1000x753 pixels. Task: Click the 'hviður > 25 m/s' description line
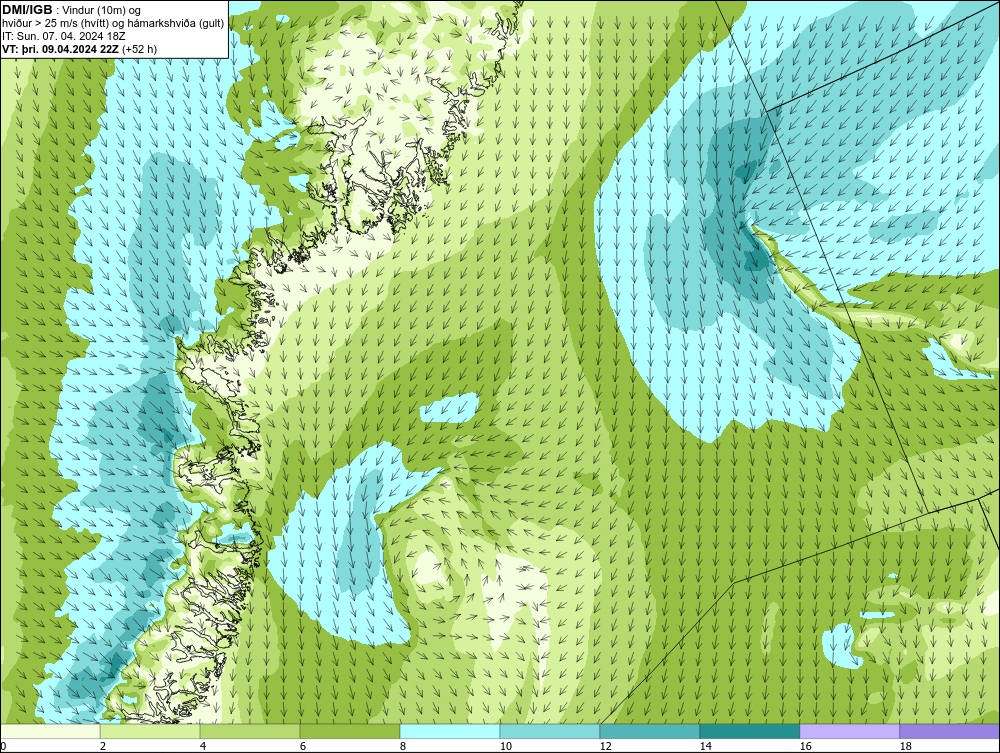point(114,24)
